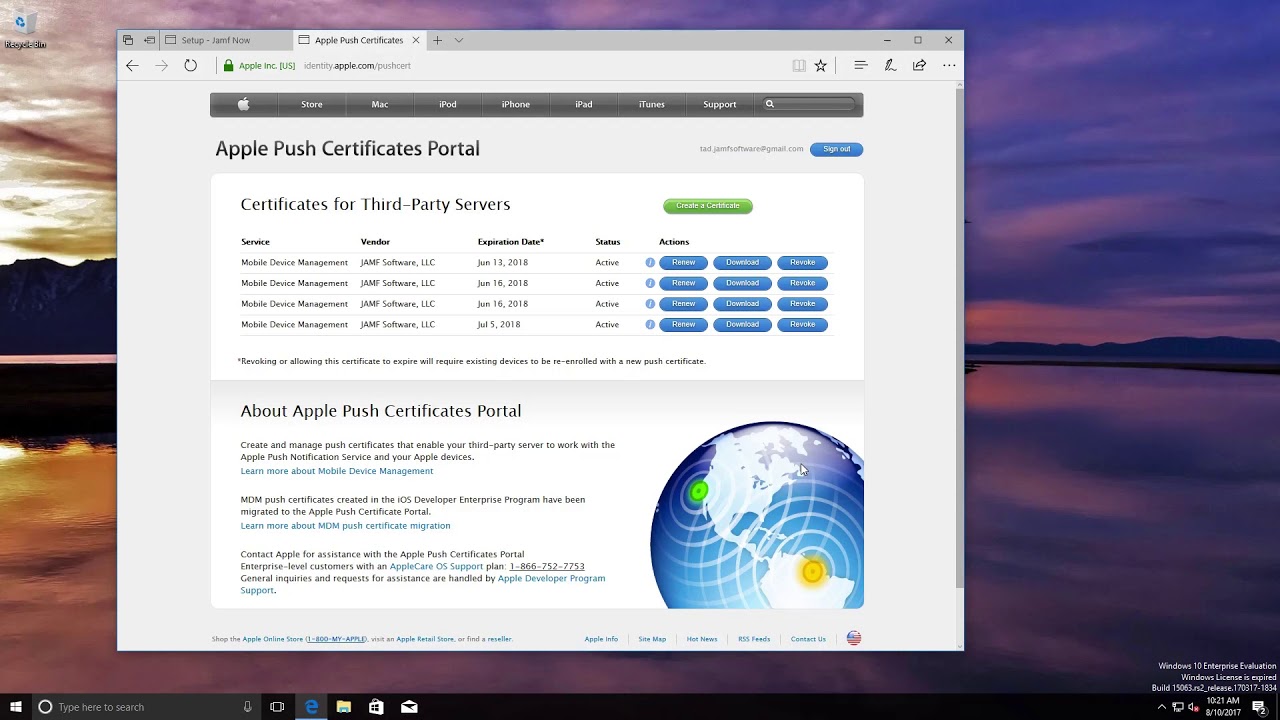
Task: Open Store in Apple navbar
Action: click(x=312, y=104)
